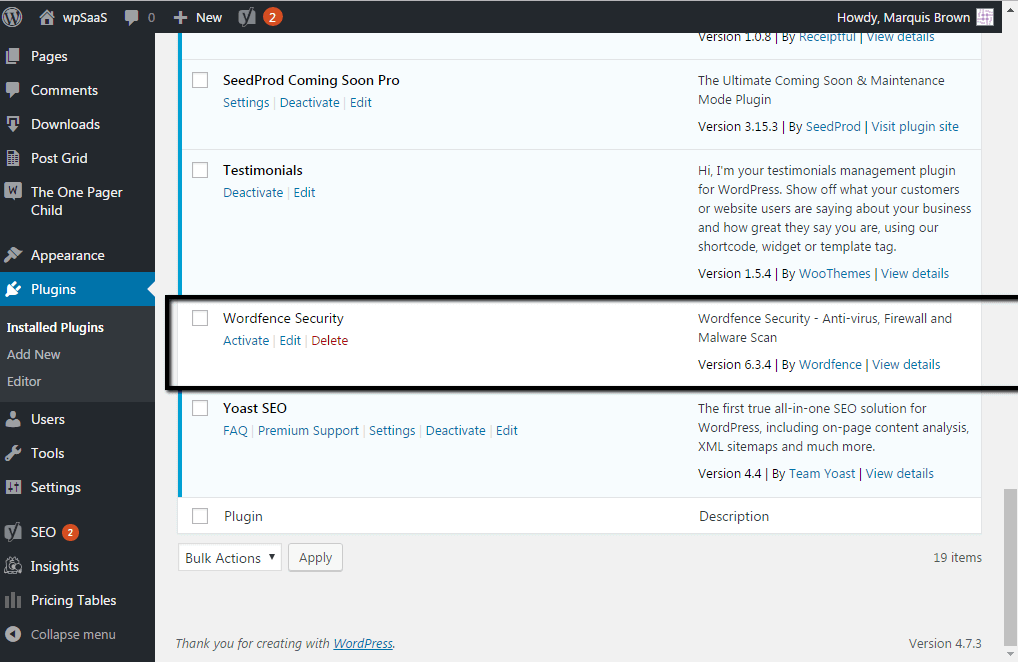This screenshot has height=662, width=1018.
Task: Click the Comments sidebar icon
Action: click(13, 90)
